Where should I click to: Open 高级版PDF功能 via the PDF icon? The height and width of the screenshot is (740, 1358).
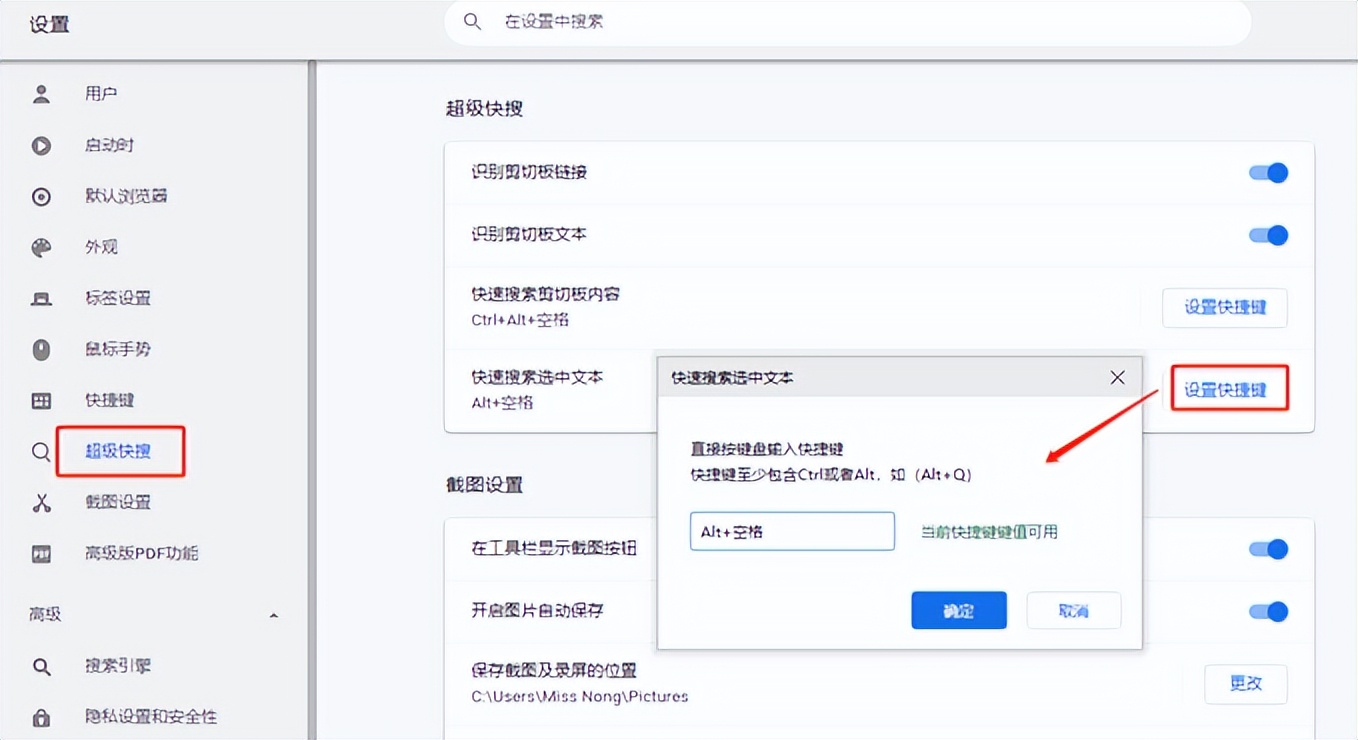(x=41, y=554)
